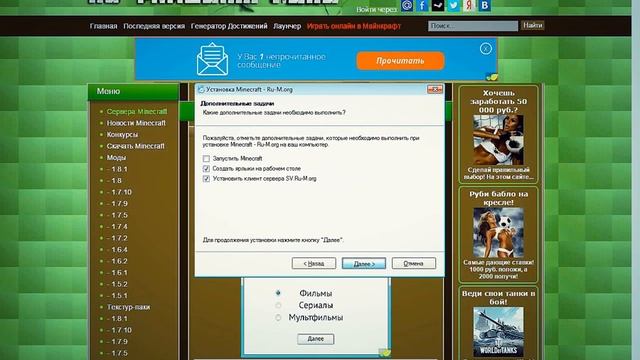
Task: Sign in via Steam icon
Action: [438, 5]
